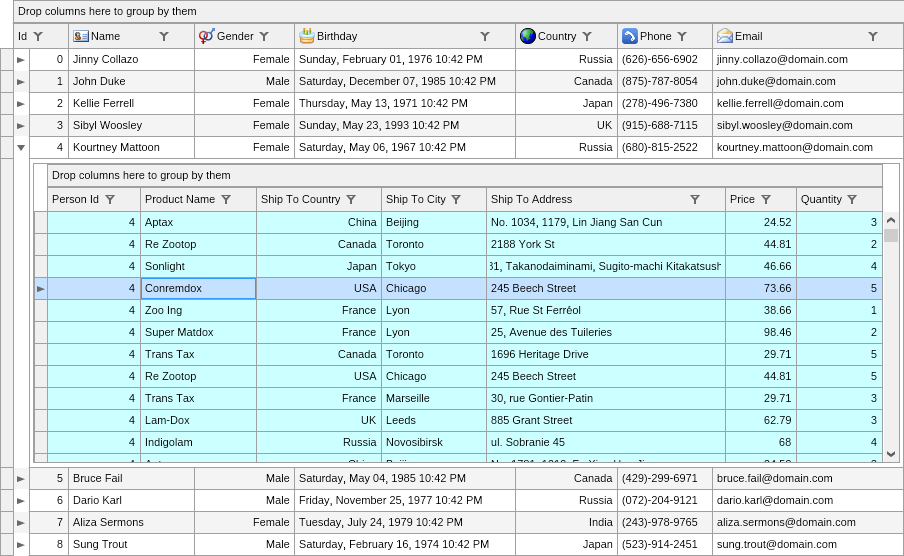Collapse the Kourtney Mattoon row details

click(21, 148)
